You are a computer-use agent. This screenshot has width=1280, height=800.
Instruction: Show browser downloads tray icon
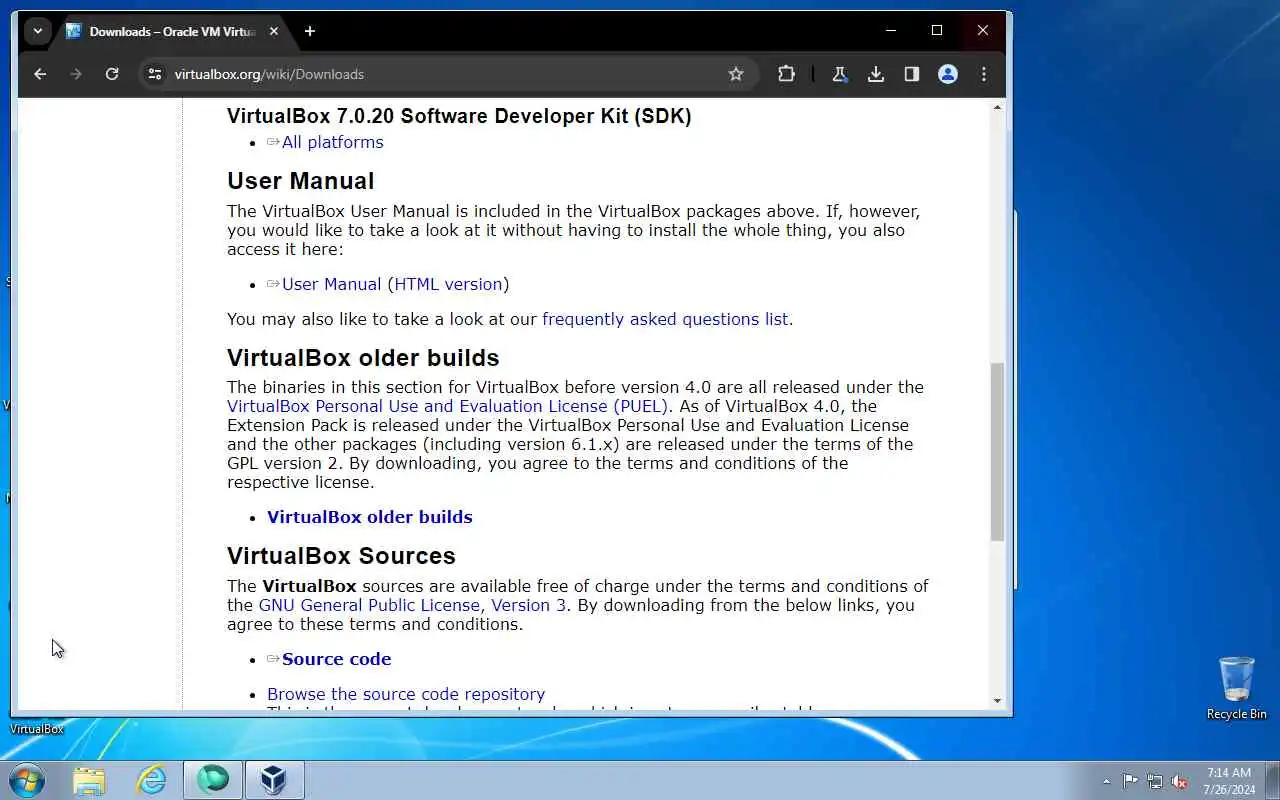875,74
